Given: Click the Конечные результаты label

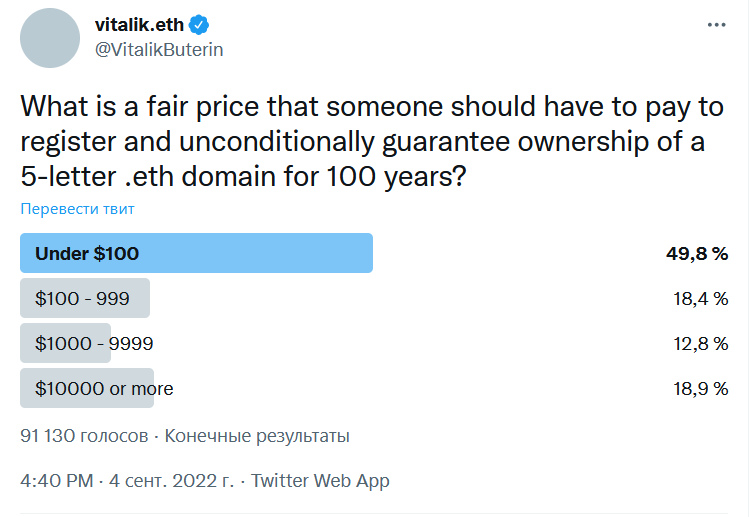Looking at the screenshot, I should 257,436.
